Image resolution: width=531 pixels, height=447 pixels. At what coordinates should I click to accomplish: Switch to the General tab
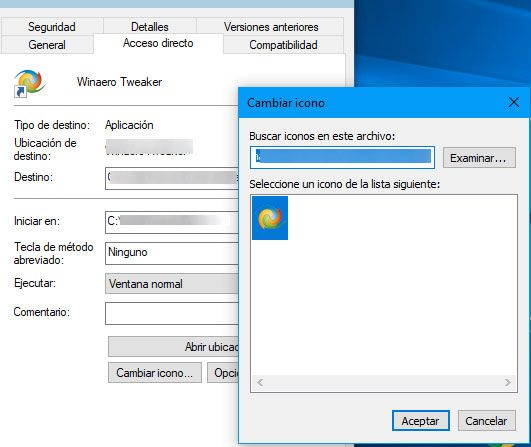pyautogui.click(x=47, y=45)
